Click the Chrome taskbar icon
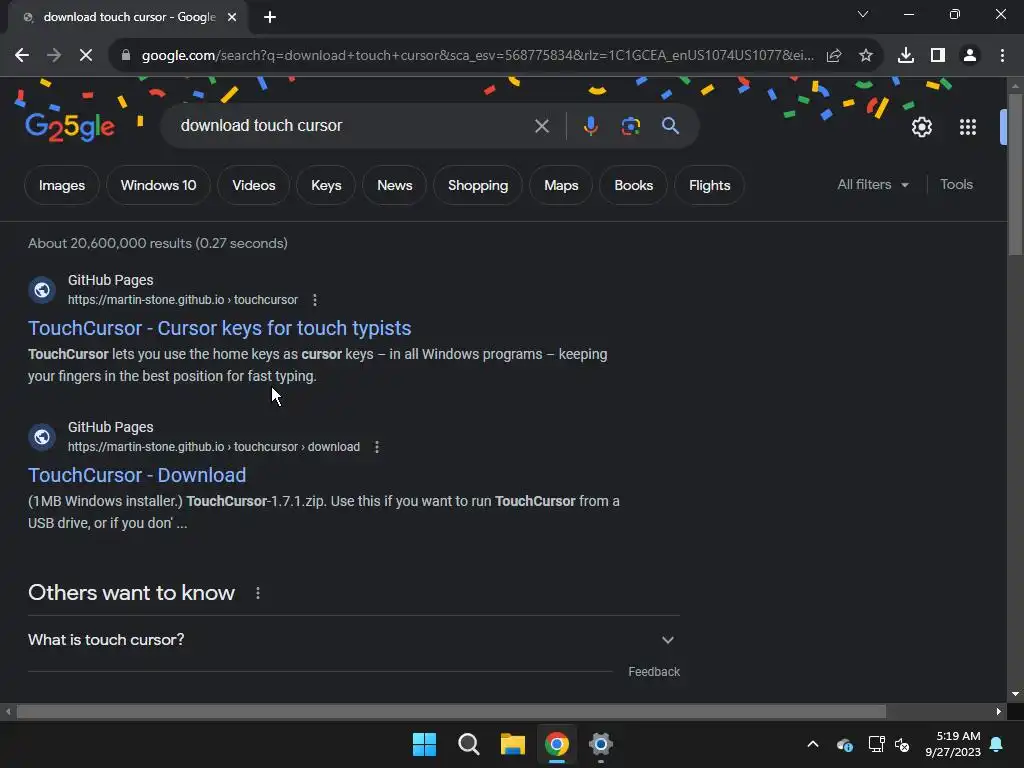 click(557, 744)
